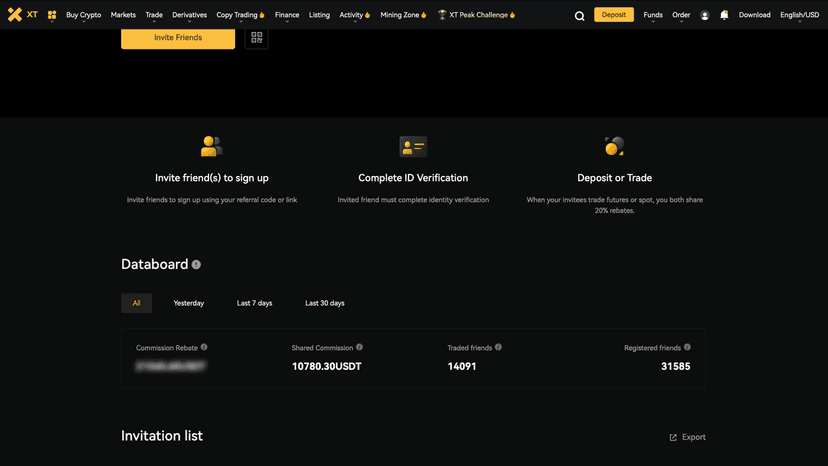Viewport: 828px width, 466px height.
Task: Open the English/USD language selector
Action: pyautogui.click(x=799, y=15)
